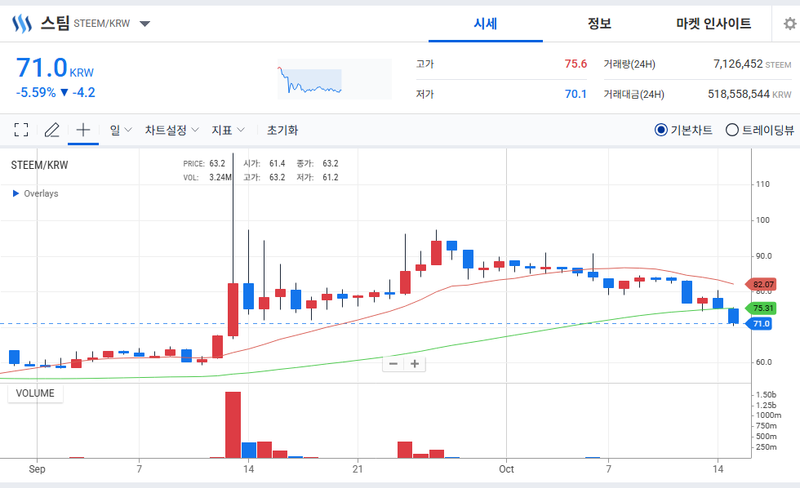
Task: Open the settings gear icon
Action: pos(790,23)
